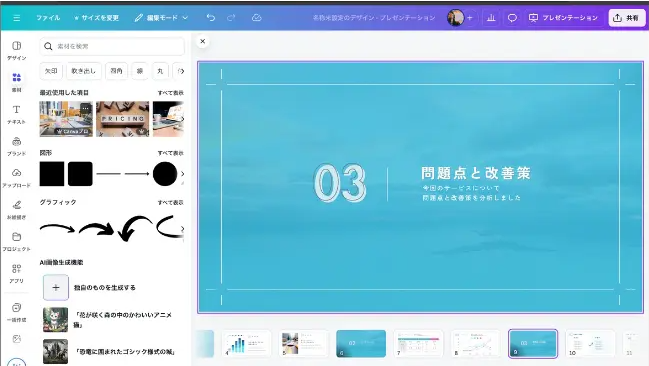Image resolution: width=649 pixels, height=366 pixels.
Task: Select the 線 filter chip
Action: pos(140,71)
